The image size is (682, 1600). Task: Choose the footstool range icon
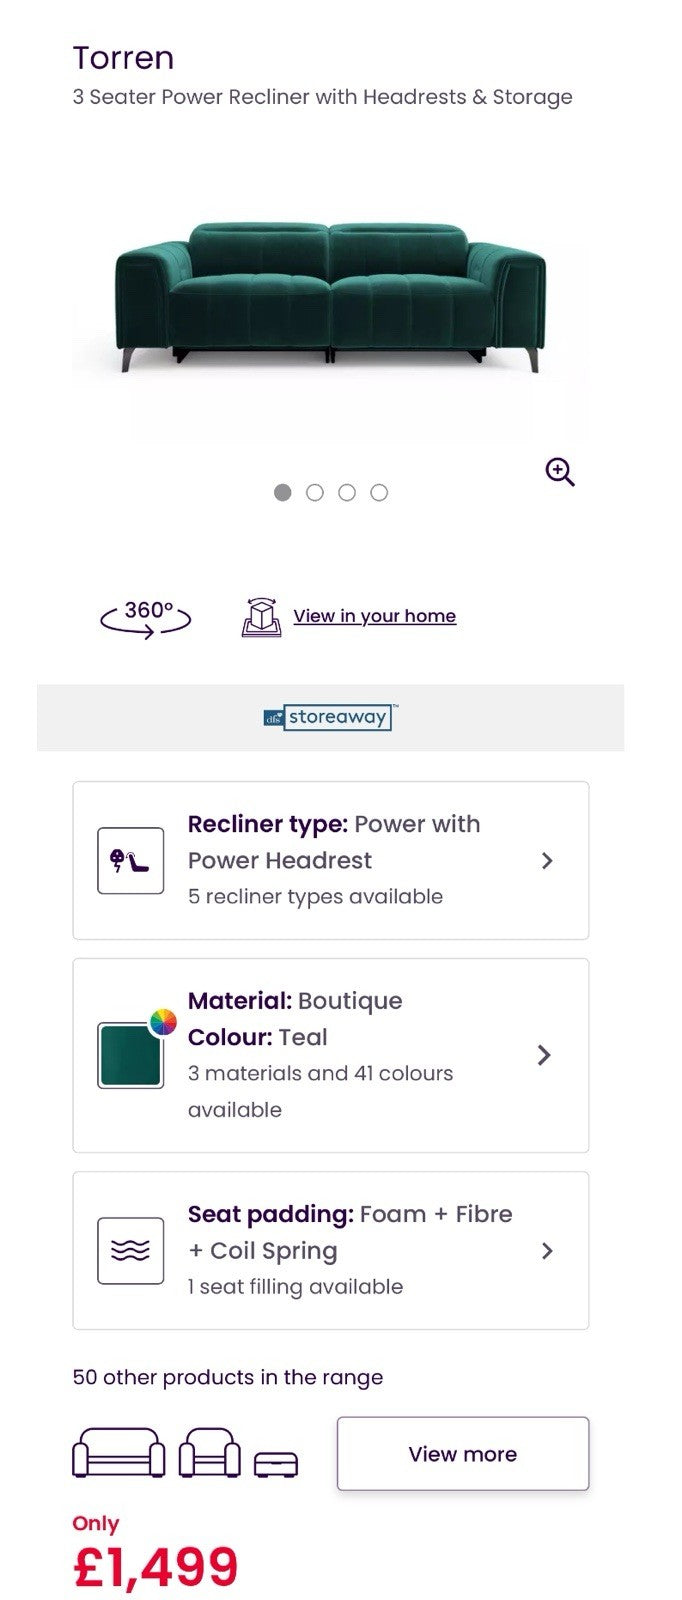pos(276,1464)
